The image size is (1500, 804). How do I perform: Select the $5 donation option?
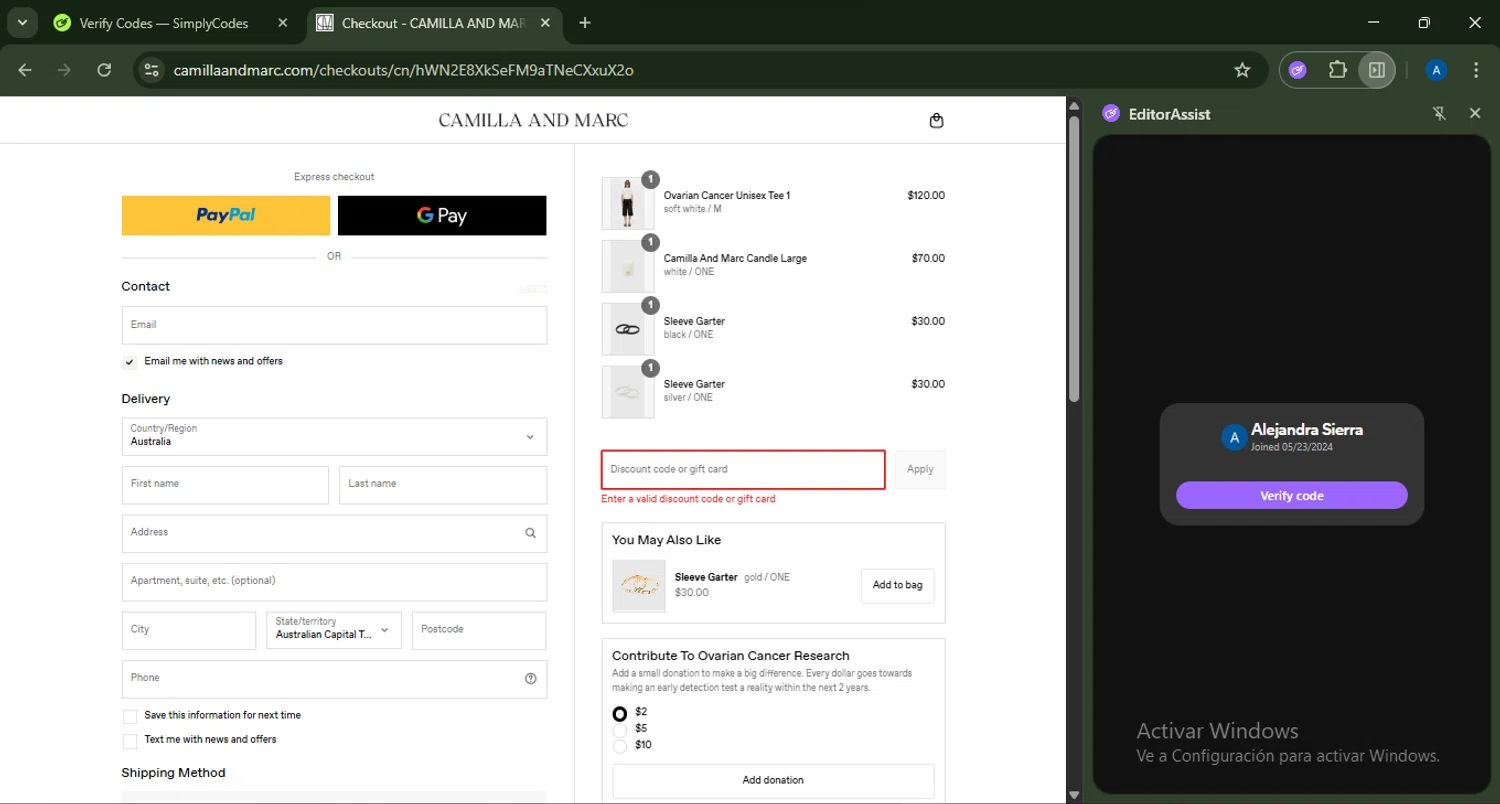[620, 729]
